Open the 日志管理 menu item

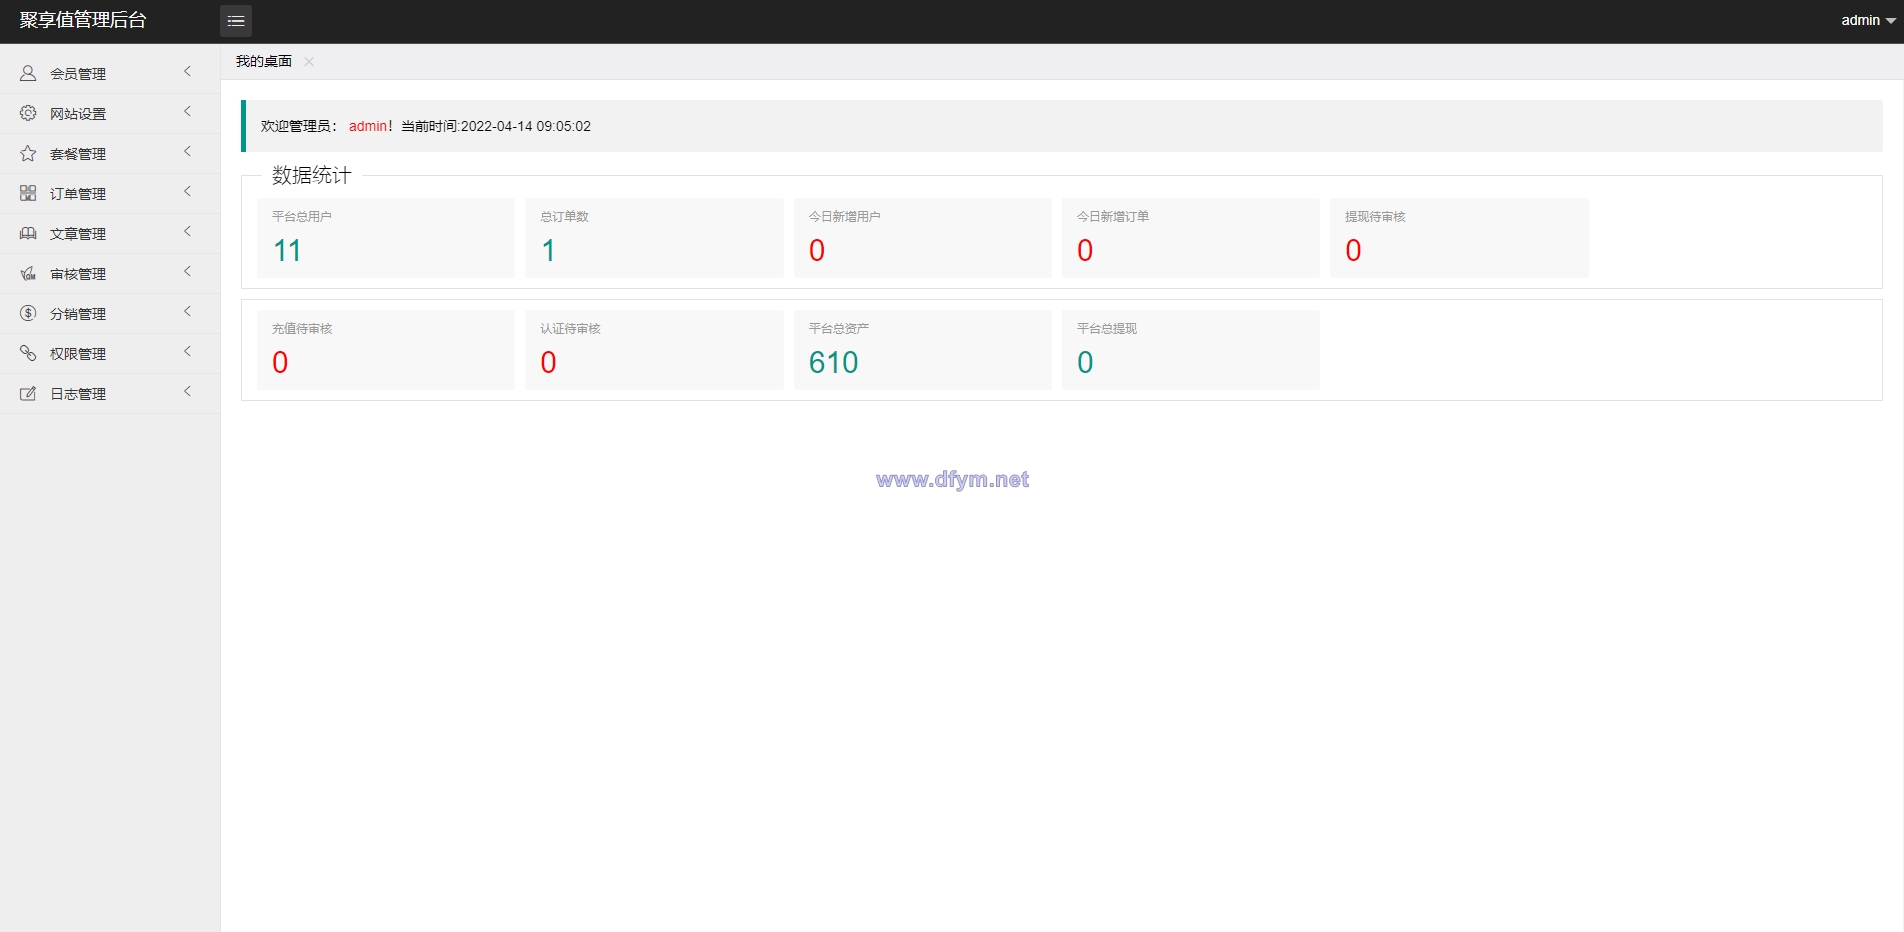110,393
